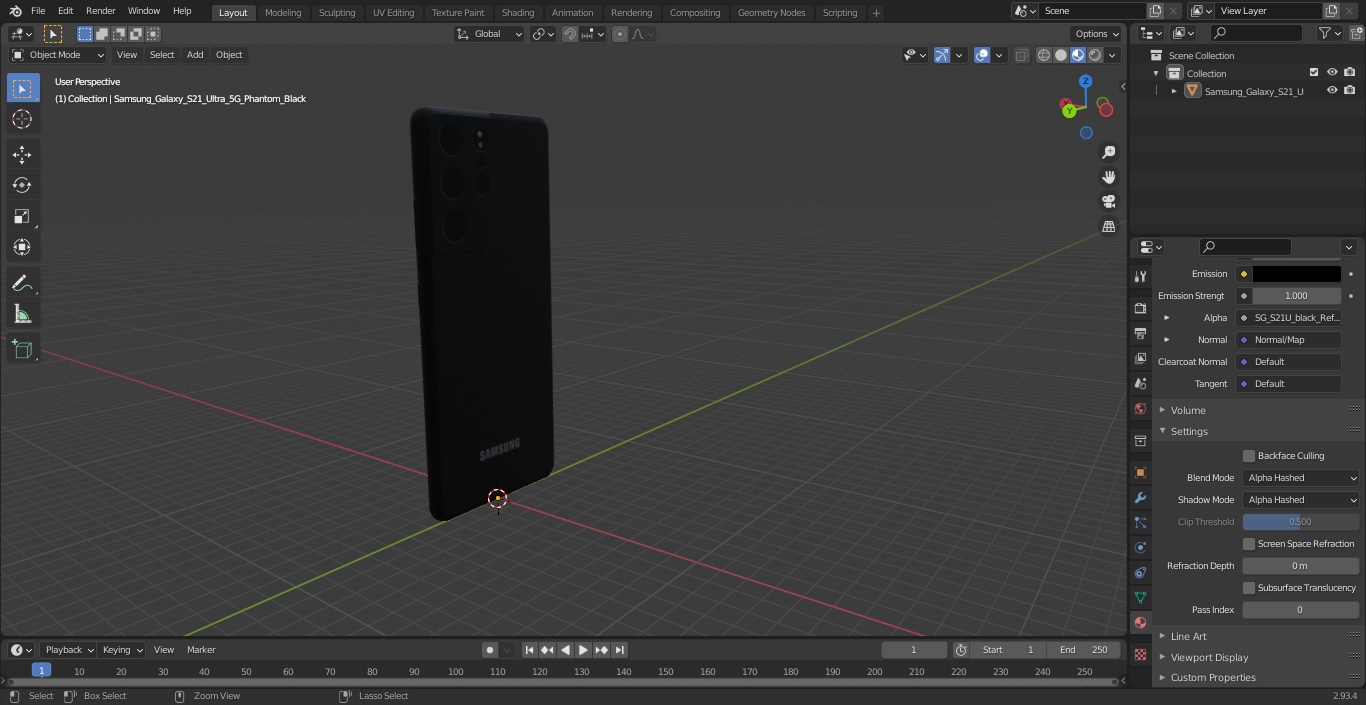The width and height of the screenshot is (1366, 705).
Task: Switch to wireframe viewport shading
Action: click(1044, 55)
